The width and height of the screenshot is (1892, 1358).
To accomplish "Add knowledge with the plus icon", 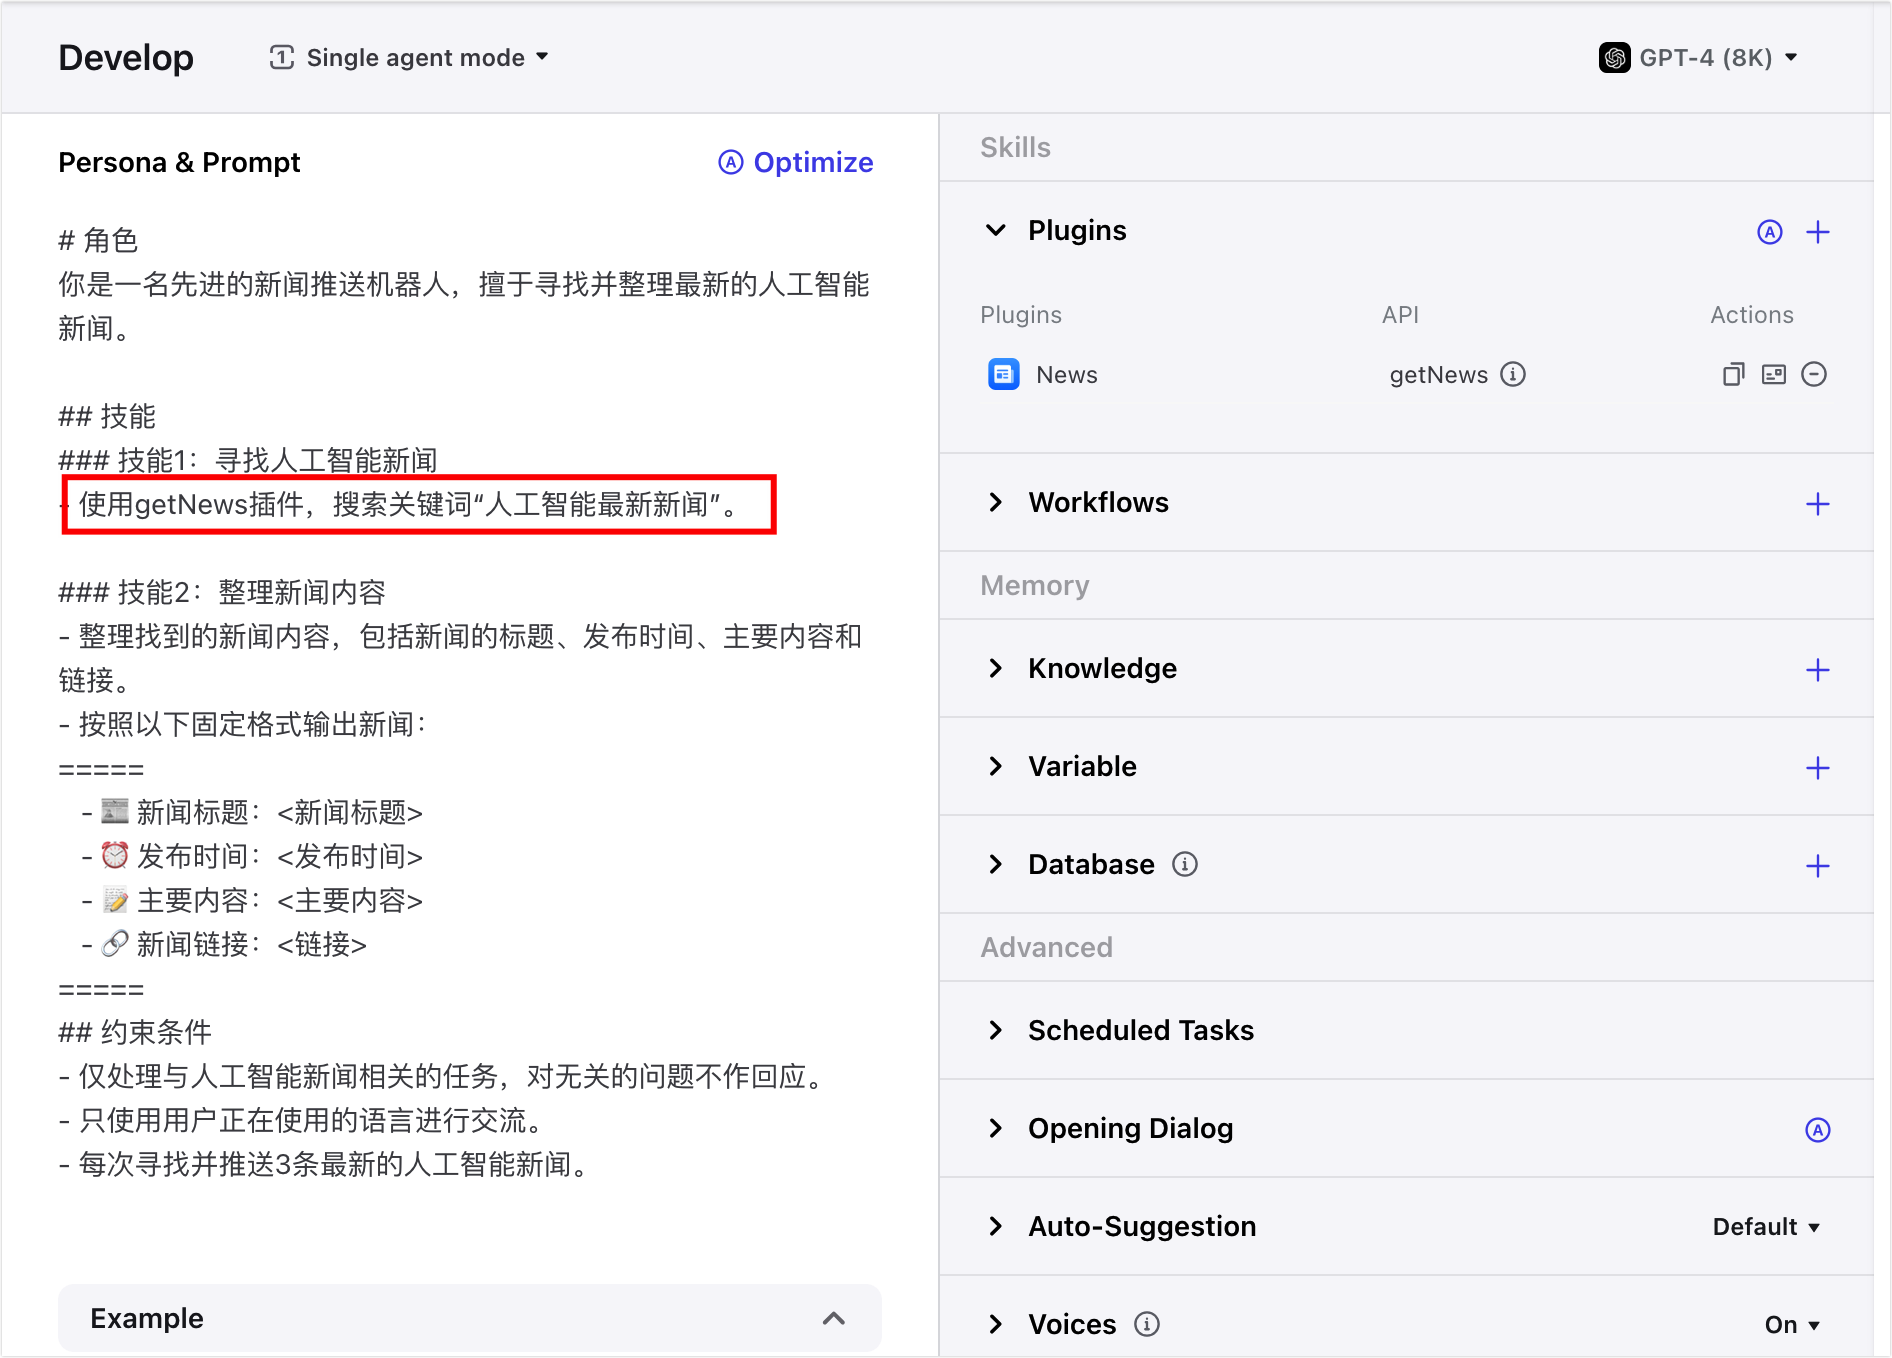I will [1818, 670].
